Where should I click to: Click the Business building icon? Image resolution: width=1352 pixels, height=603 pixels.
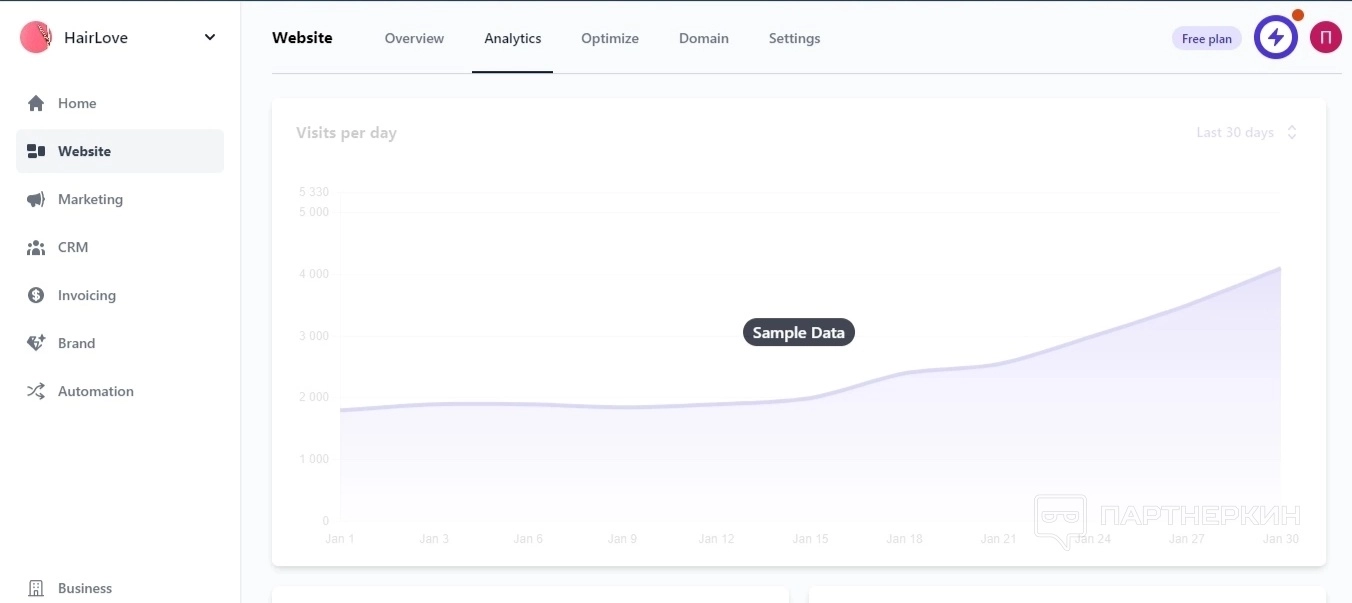(36, 588)
